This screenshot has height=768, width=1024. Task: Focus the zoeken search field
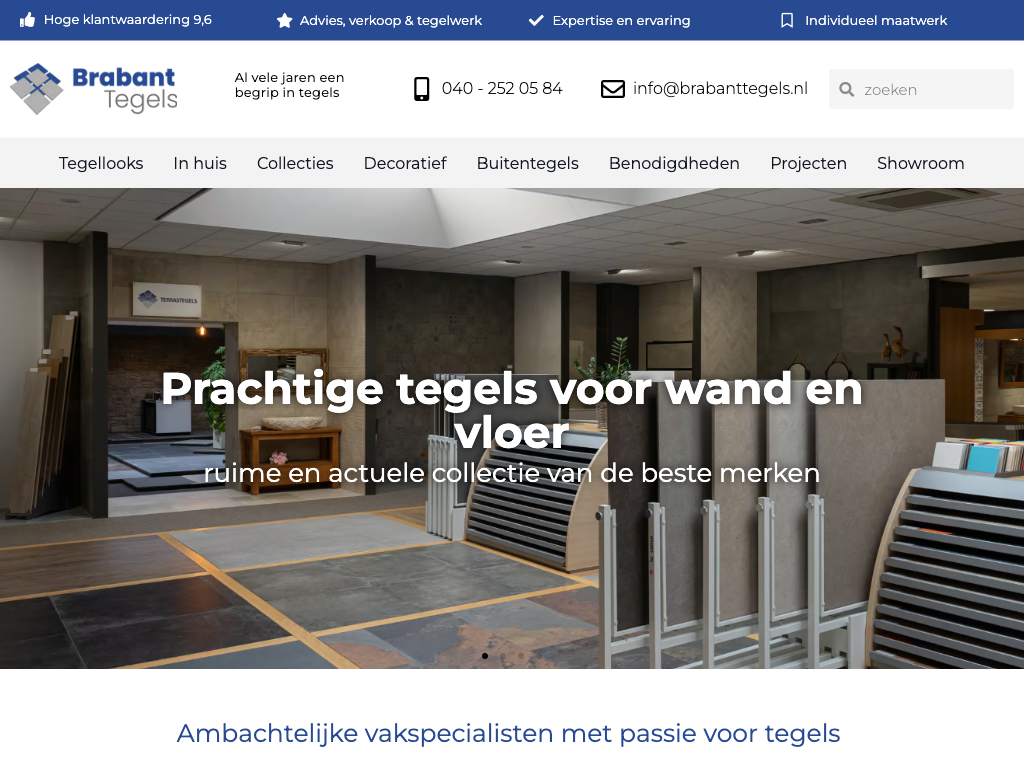[921, 89]
